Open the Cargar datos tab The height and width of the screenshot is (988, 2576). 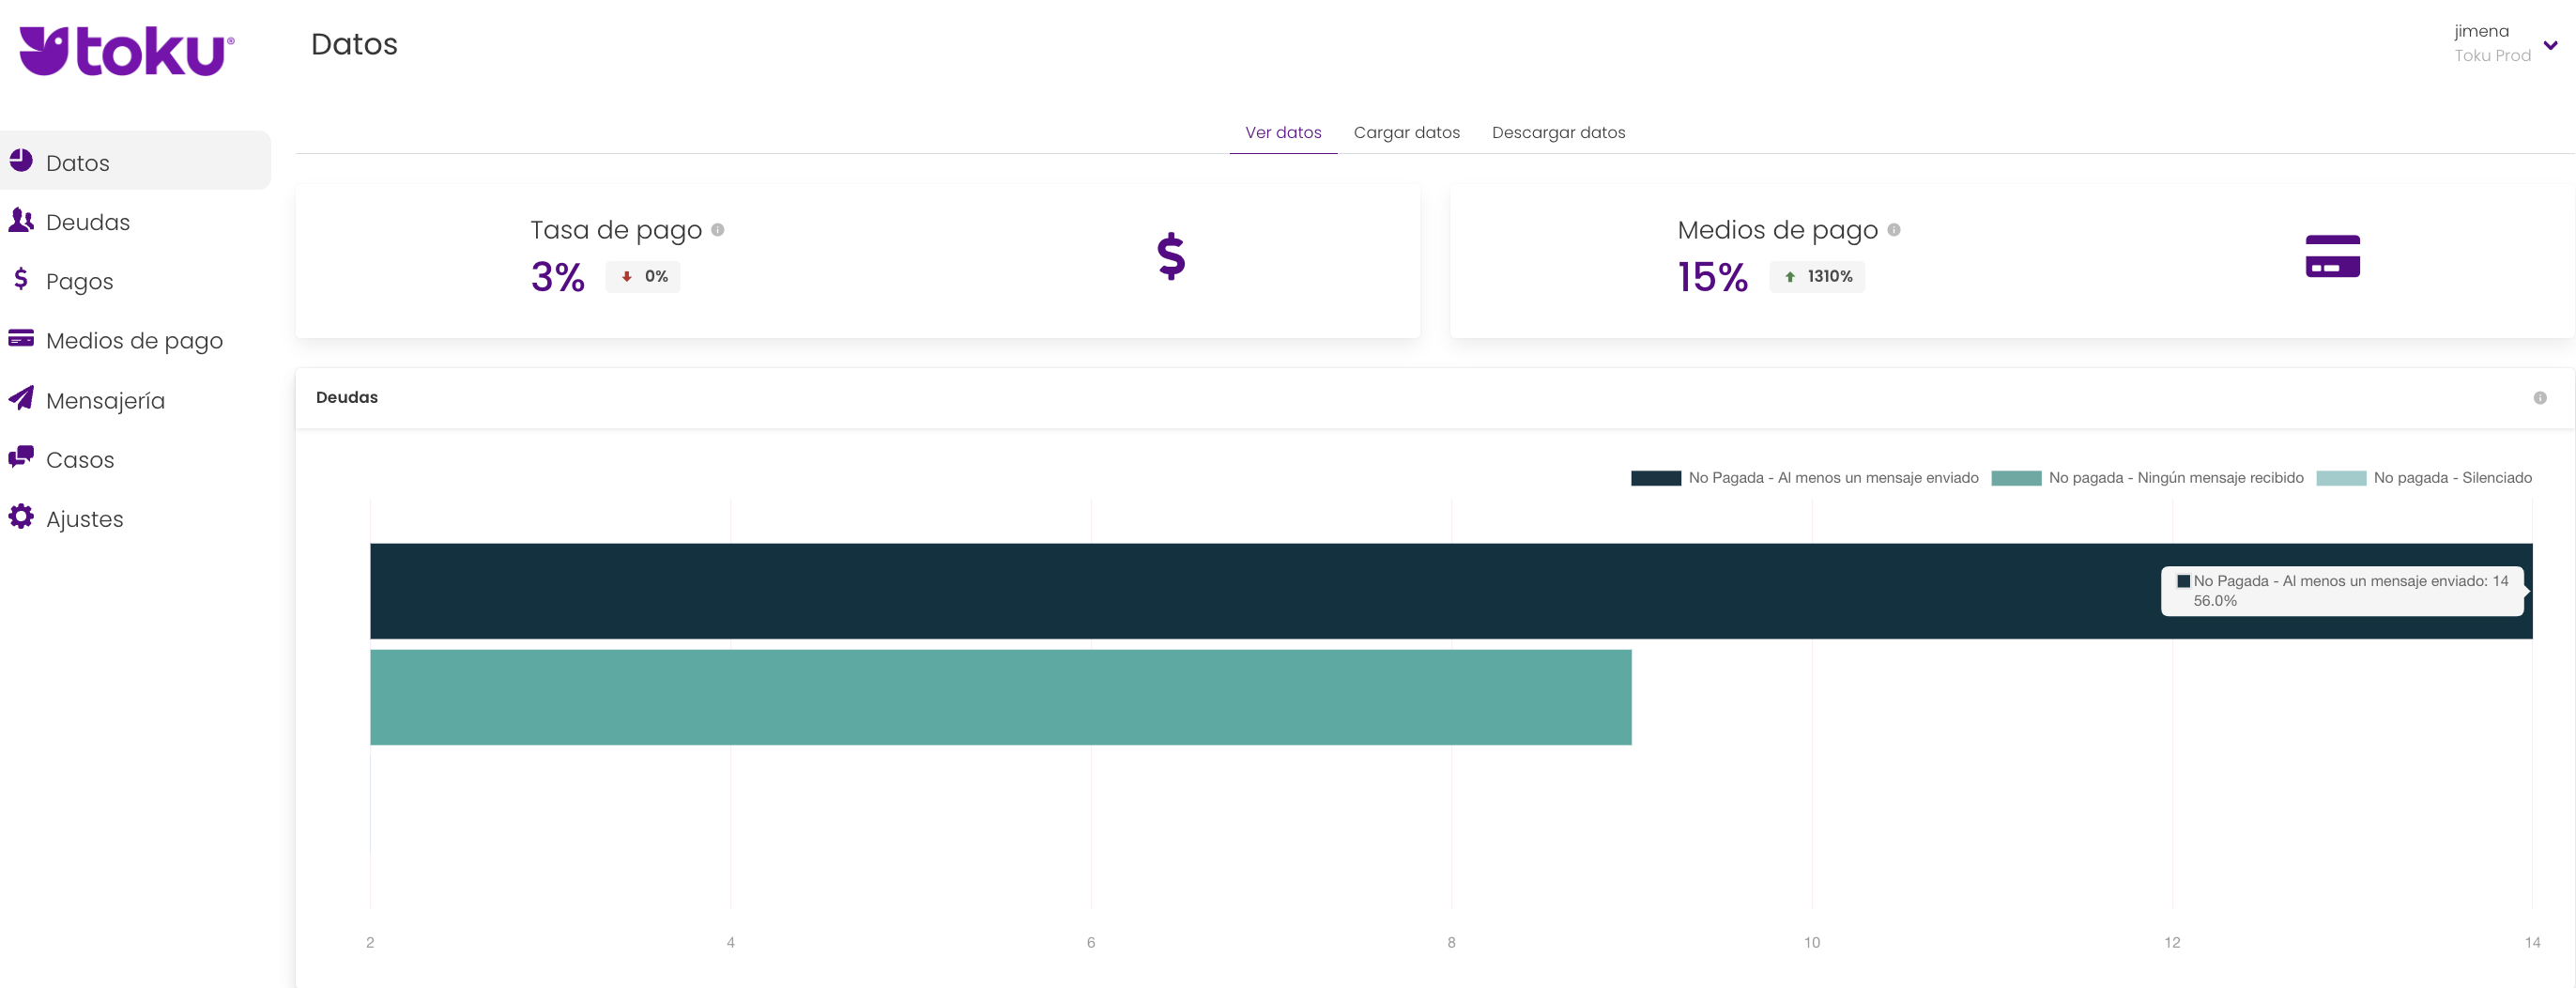(1406, 133)
